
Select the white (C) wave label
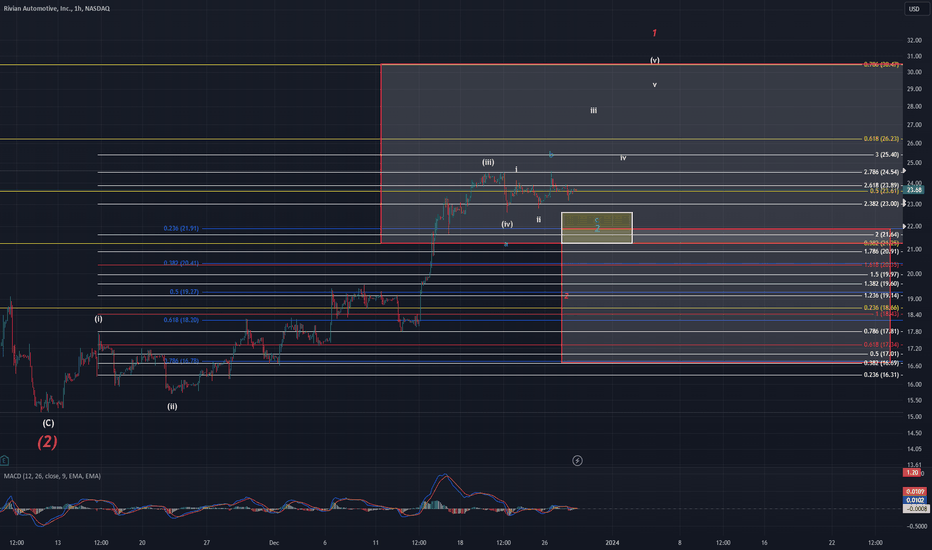48,423
